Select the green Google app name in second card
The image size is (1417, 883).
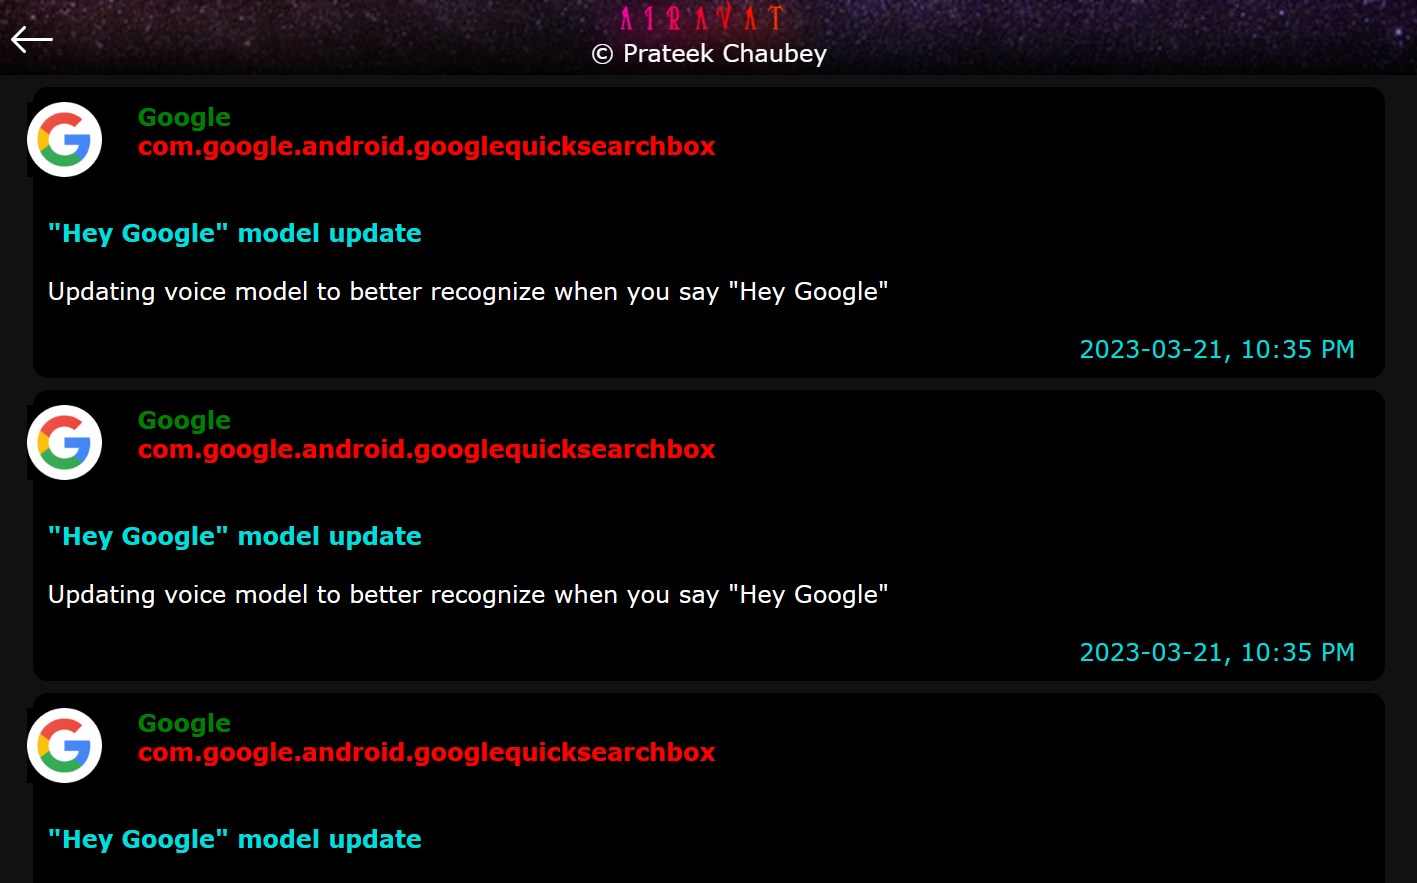click(x=184, y=421)
